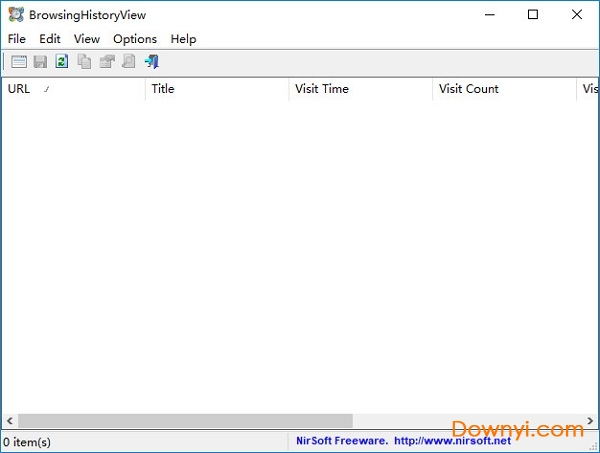Image resolution: width=600 pixels, height=453 pixels.
Task: Open the File menu
Action: pos(17,39)
